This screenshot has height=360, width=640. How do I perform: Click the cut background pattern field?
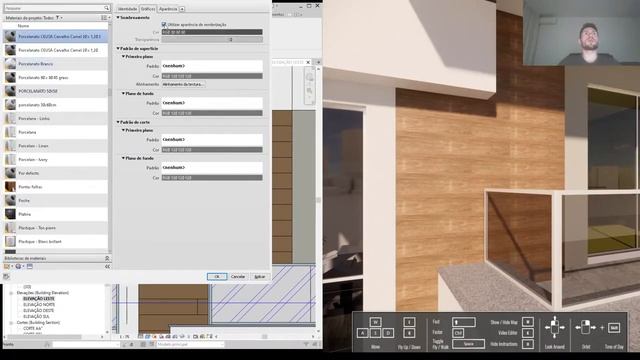point(212,167)
